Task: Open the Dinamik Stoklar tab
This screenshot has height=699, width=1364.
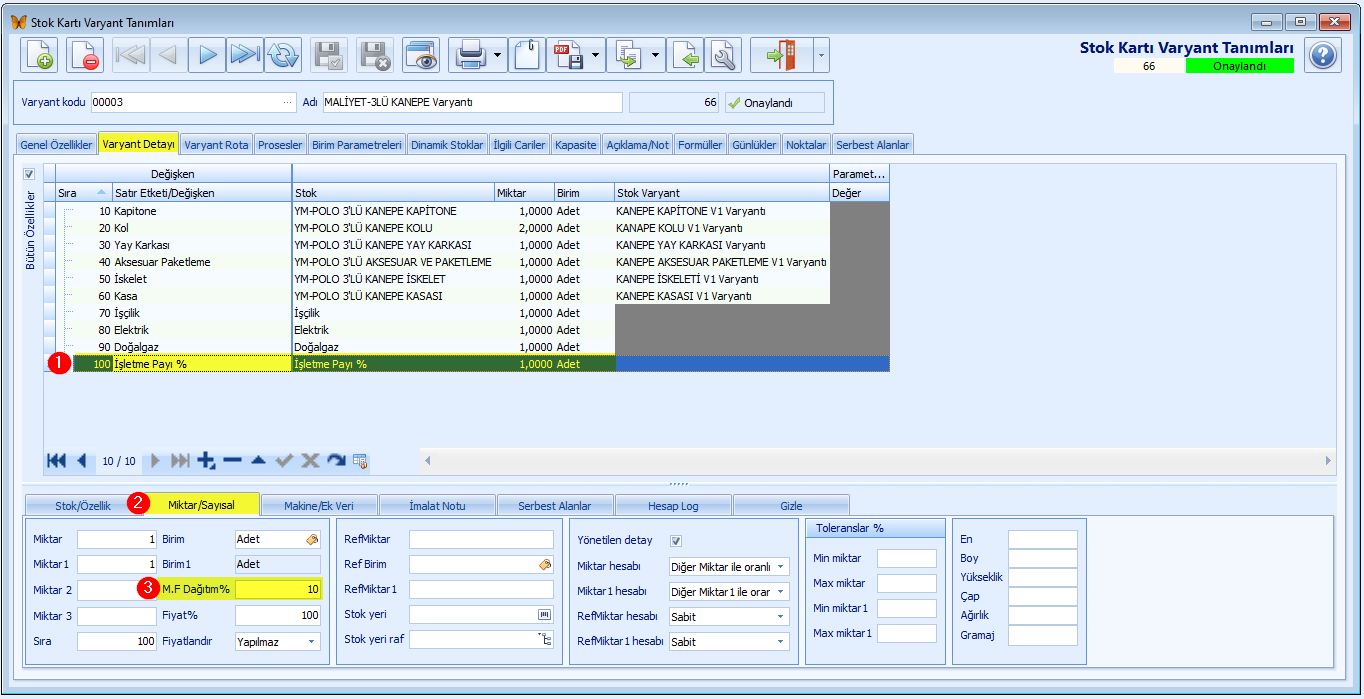Action: tap(447, 145)
